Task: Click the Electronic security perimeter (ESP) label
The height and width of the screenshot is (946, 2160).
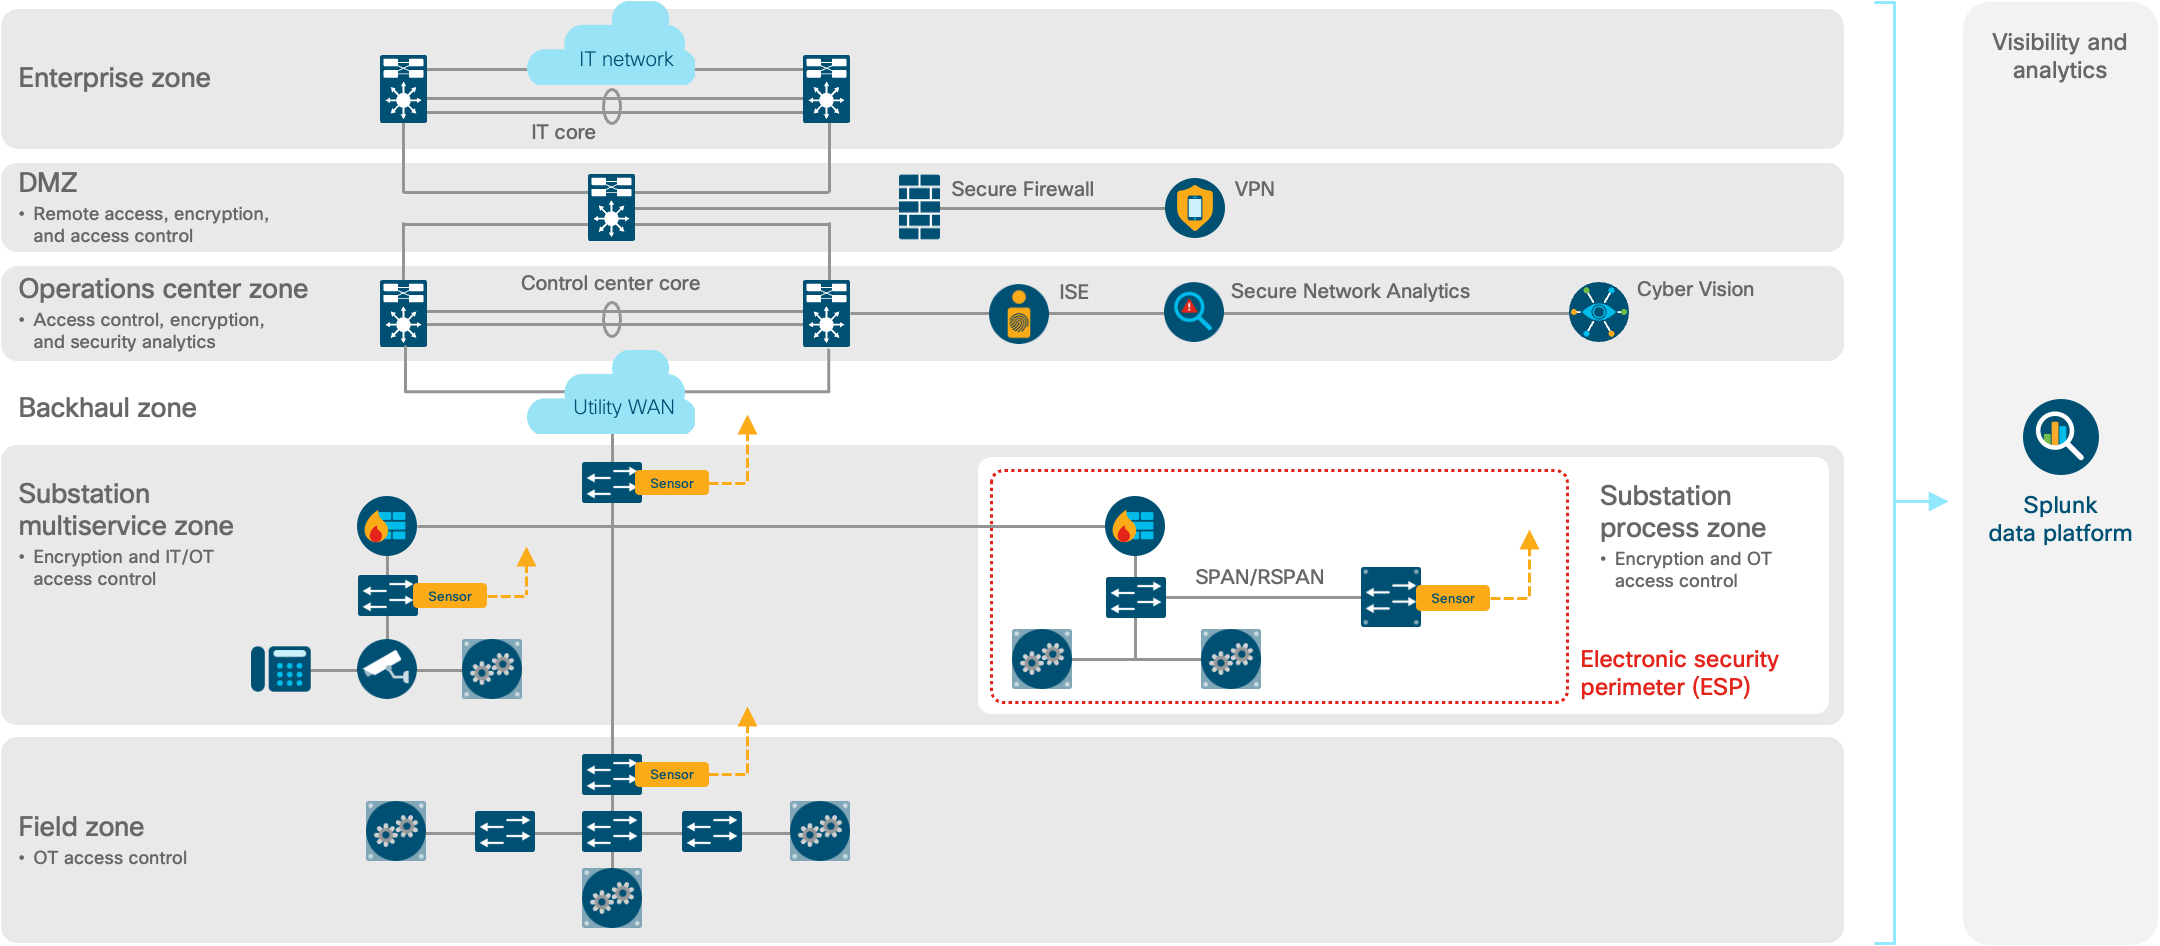Action: pyautogui.click(x=1680, y=673)
